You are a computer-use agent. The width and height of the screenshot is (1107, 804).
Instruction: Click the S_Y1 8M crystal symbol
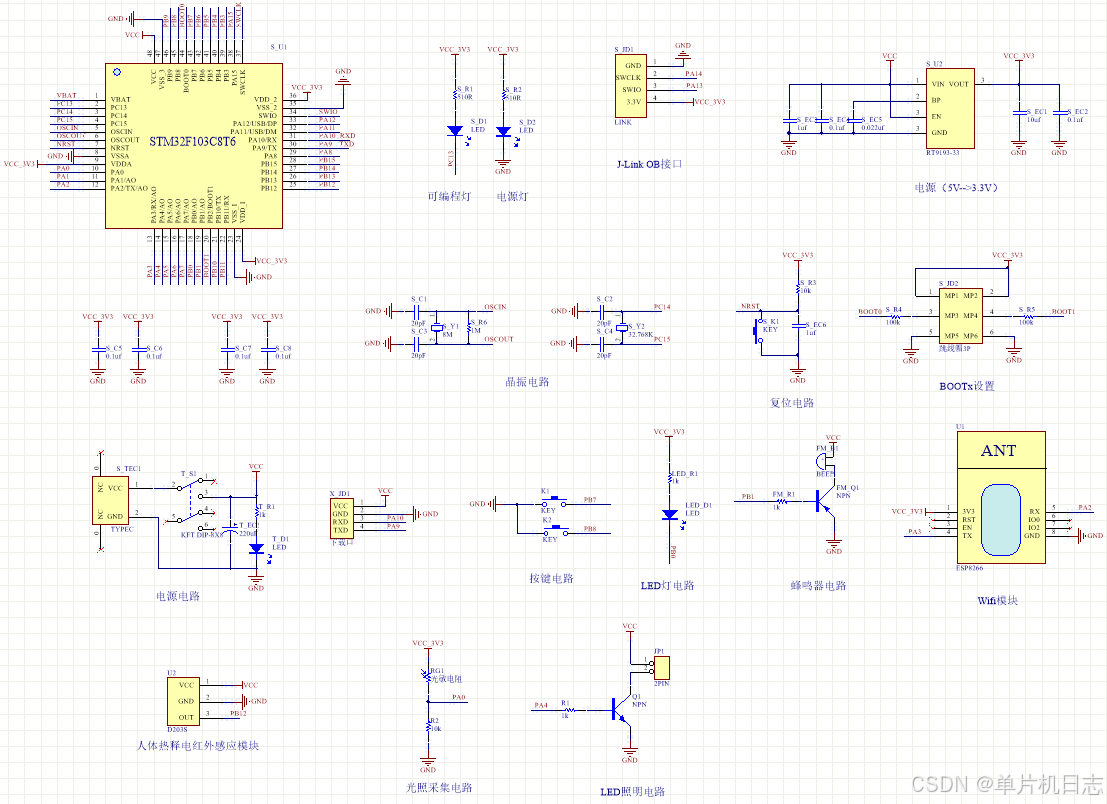click(x=437, y=327)
